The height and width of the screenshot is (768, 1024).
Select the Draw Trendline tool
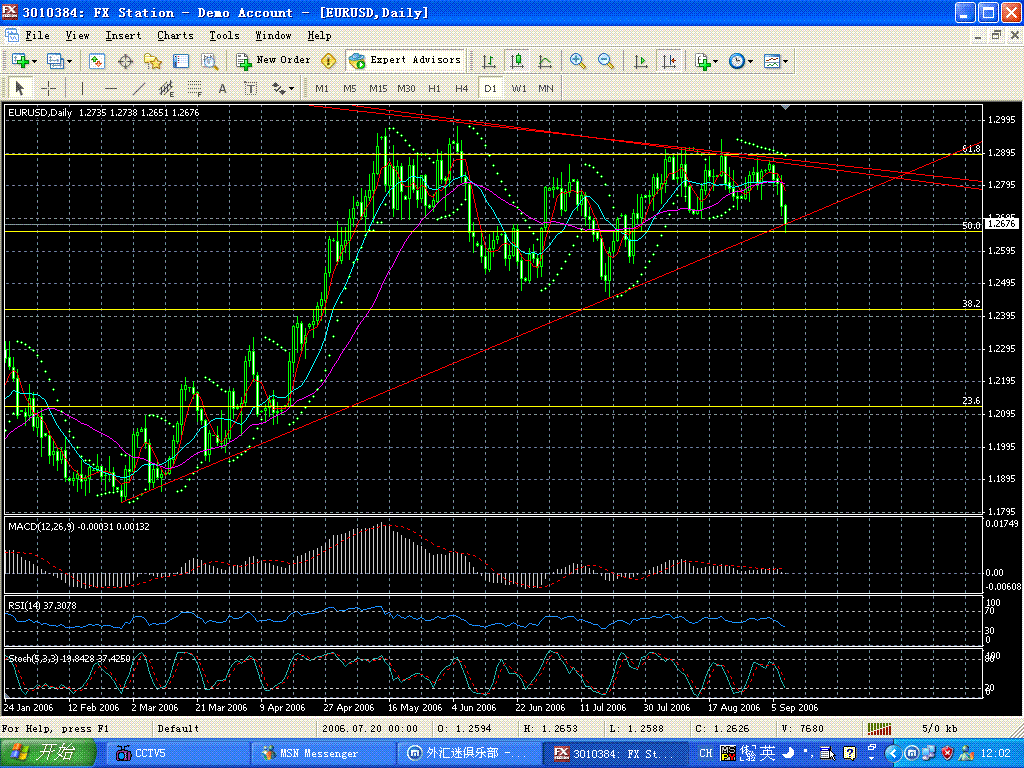click(139, 88)
